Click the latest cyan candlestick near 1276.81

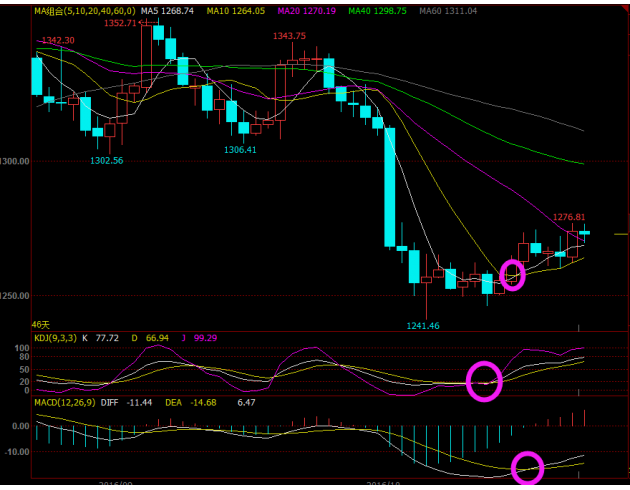[585, 233]
